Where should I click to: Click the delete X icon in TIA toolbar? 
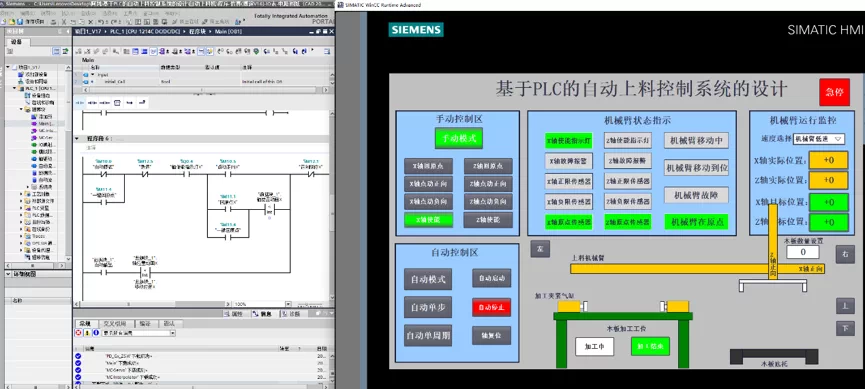point(91,22)
